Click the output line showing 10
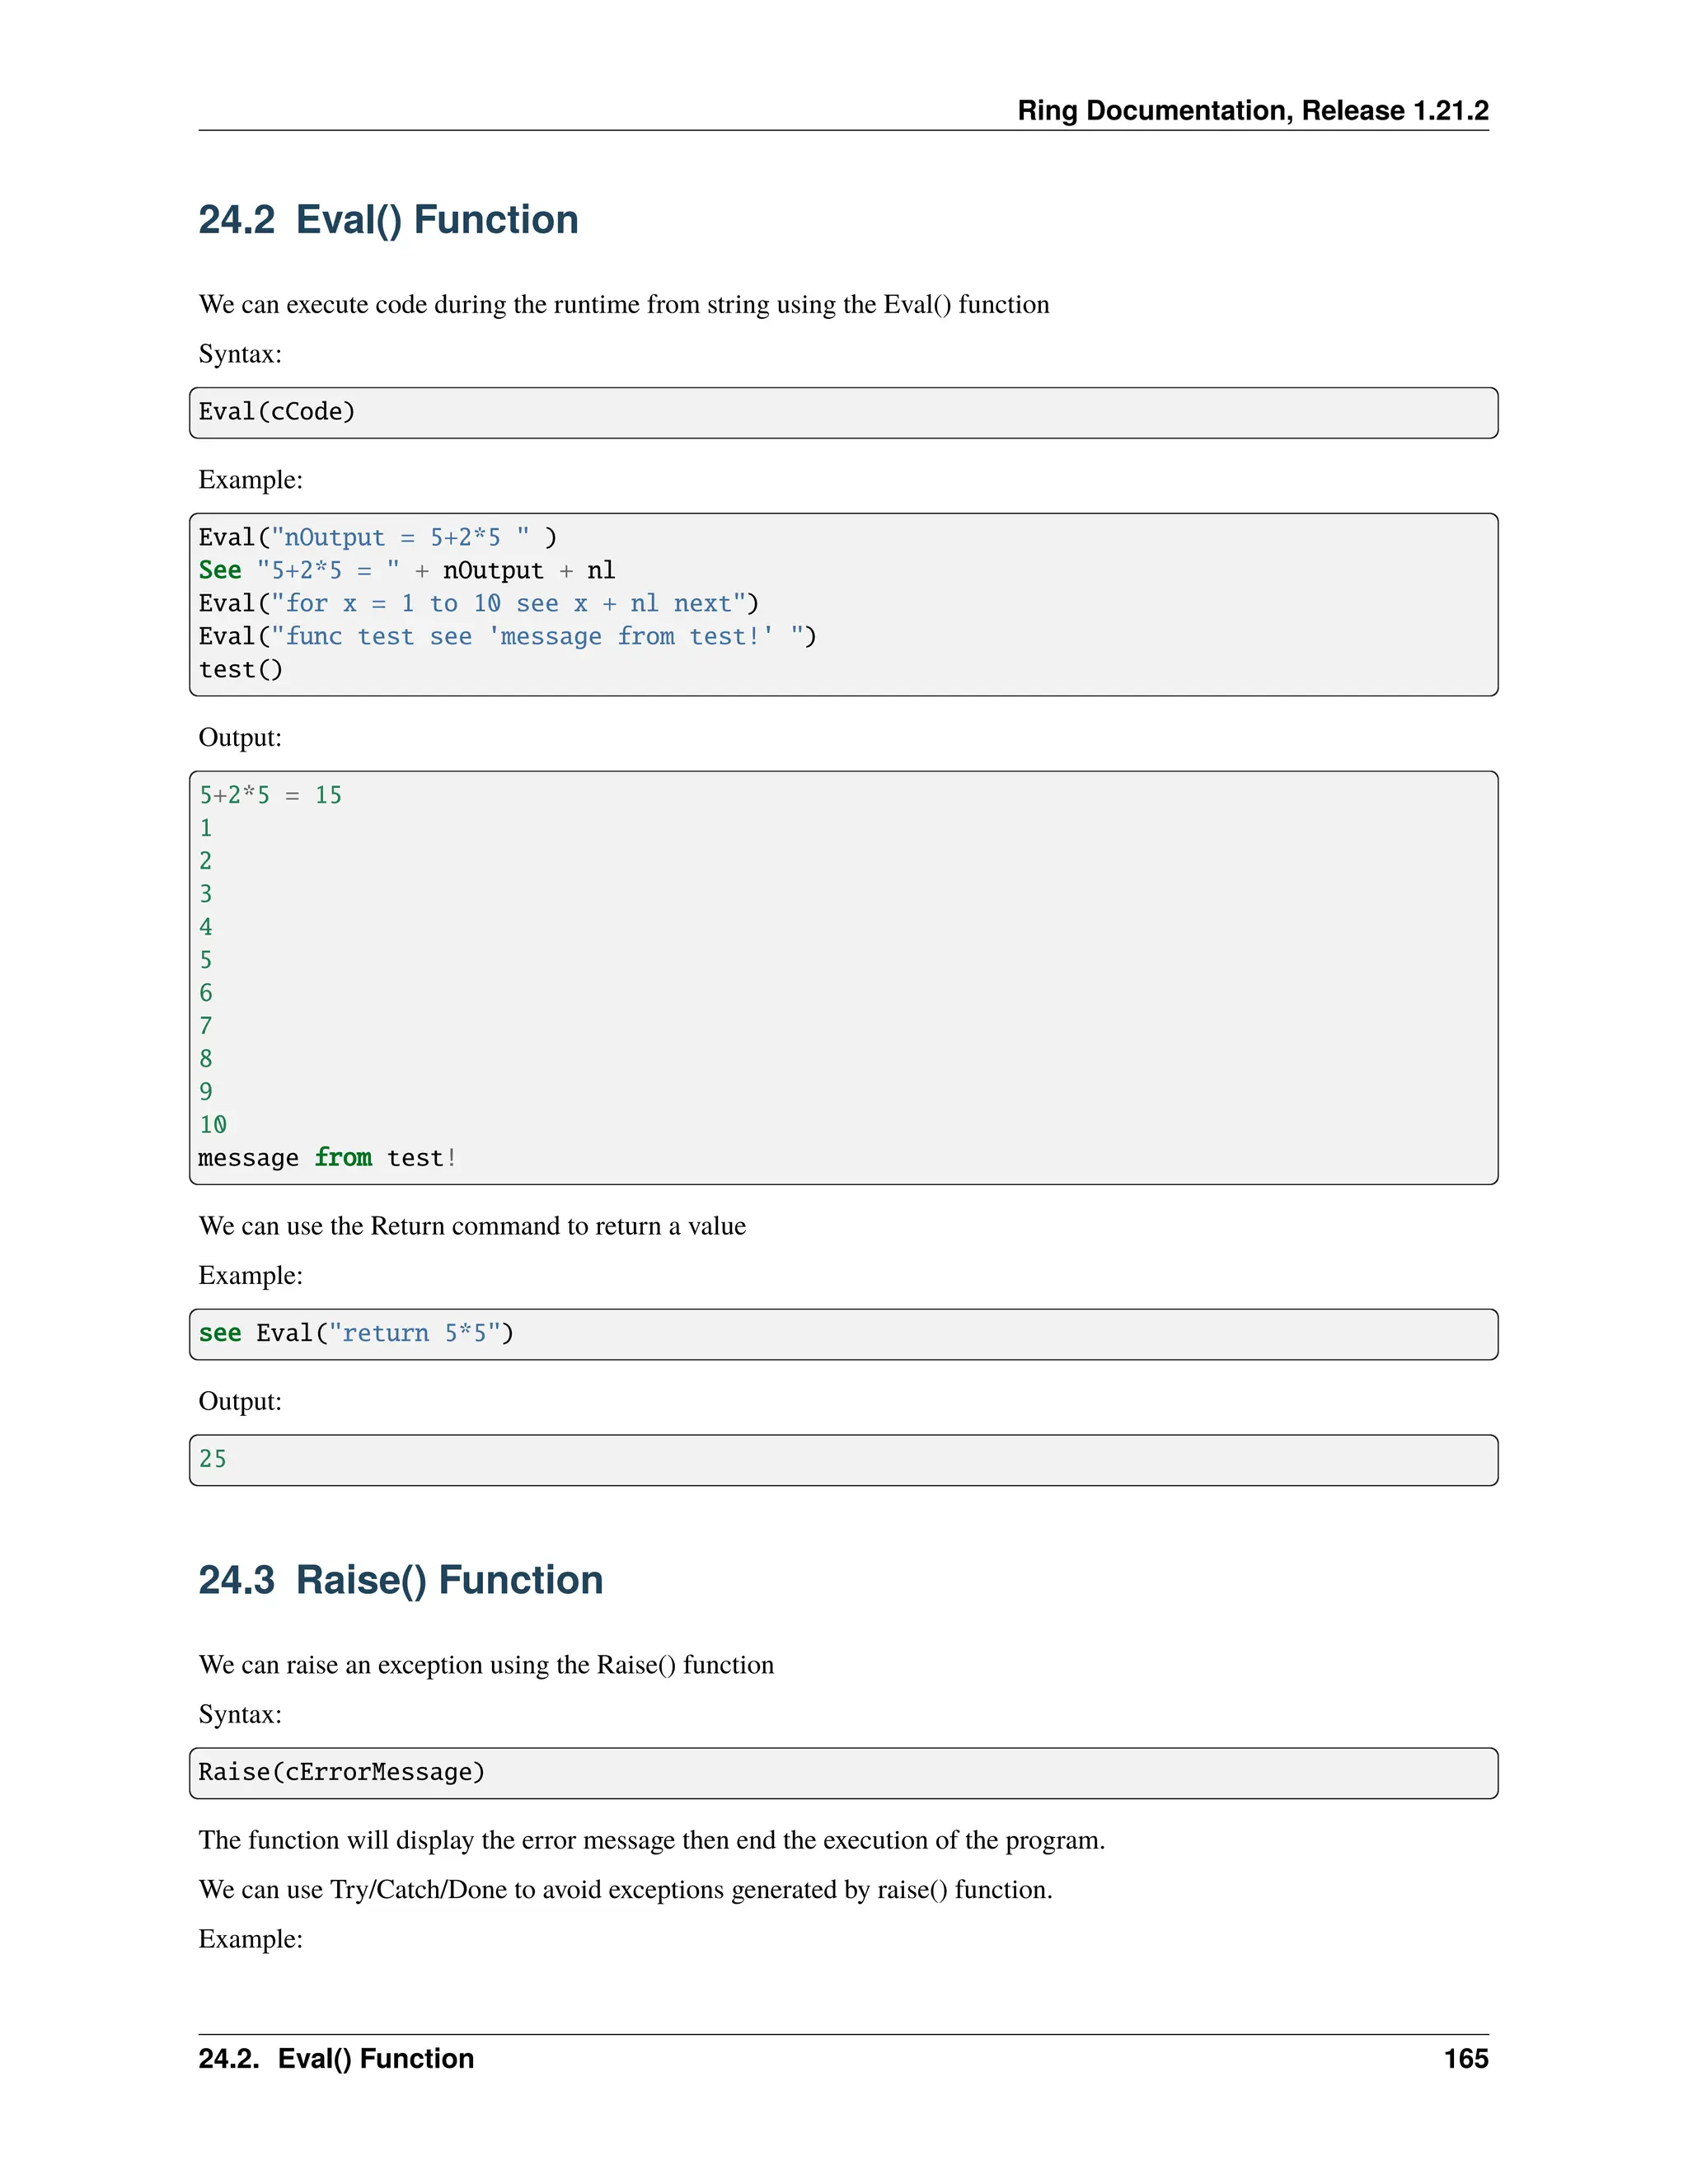Viewport: 1688px width, 2184px height. pos(213,1125)
